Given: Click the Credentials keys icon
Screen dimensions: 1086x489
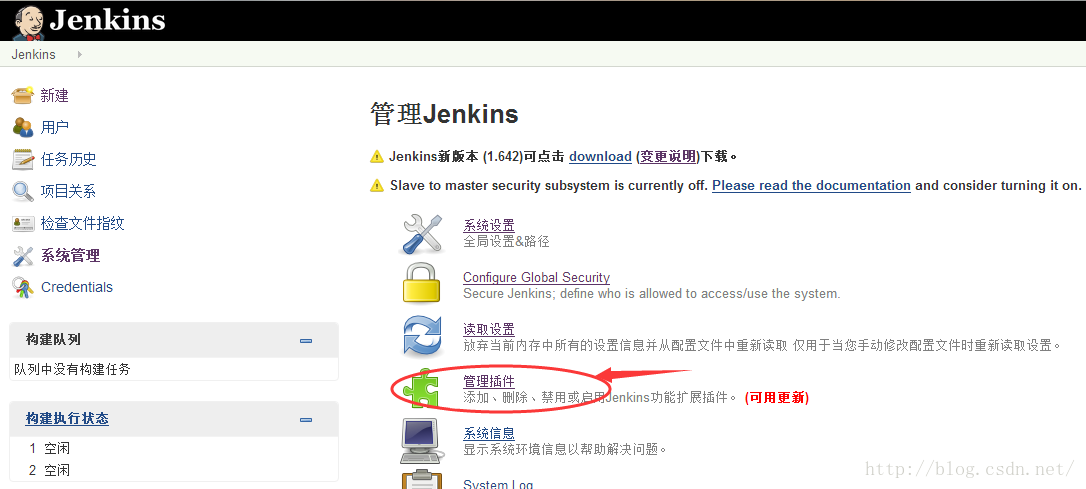Looking at the screenshot, I should coord(23,287).
